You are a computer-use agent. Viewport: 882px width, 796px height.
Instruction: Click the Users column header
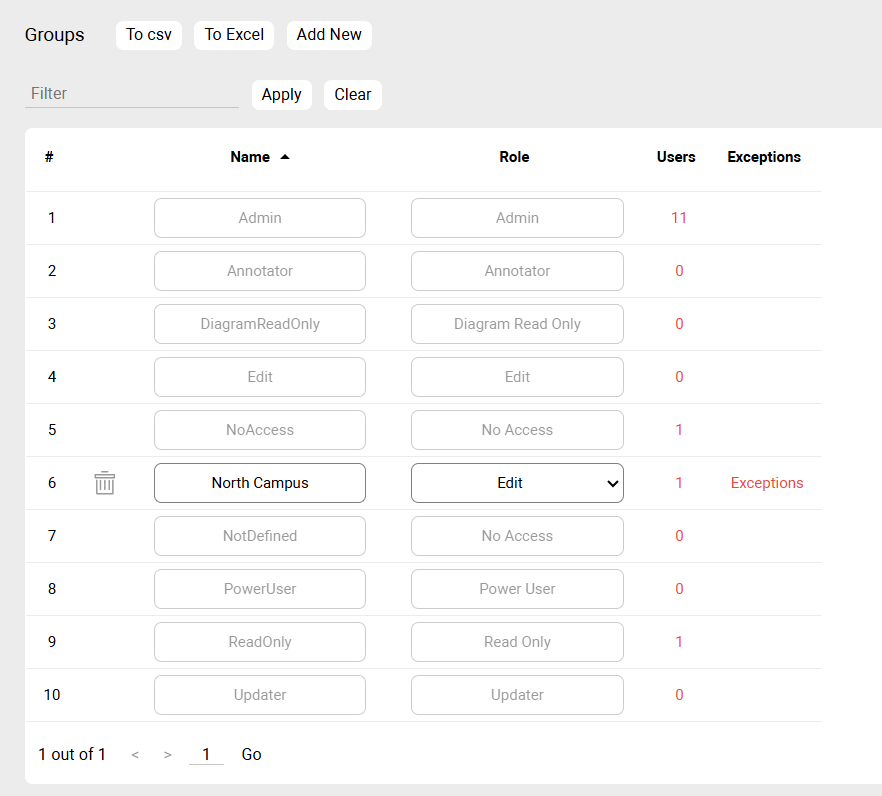(x=676, y=157)
